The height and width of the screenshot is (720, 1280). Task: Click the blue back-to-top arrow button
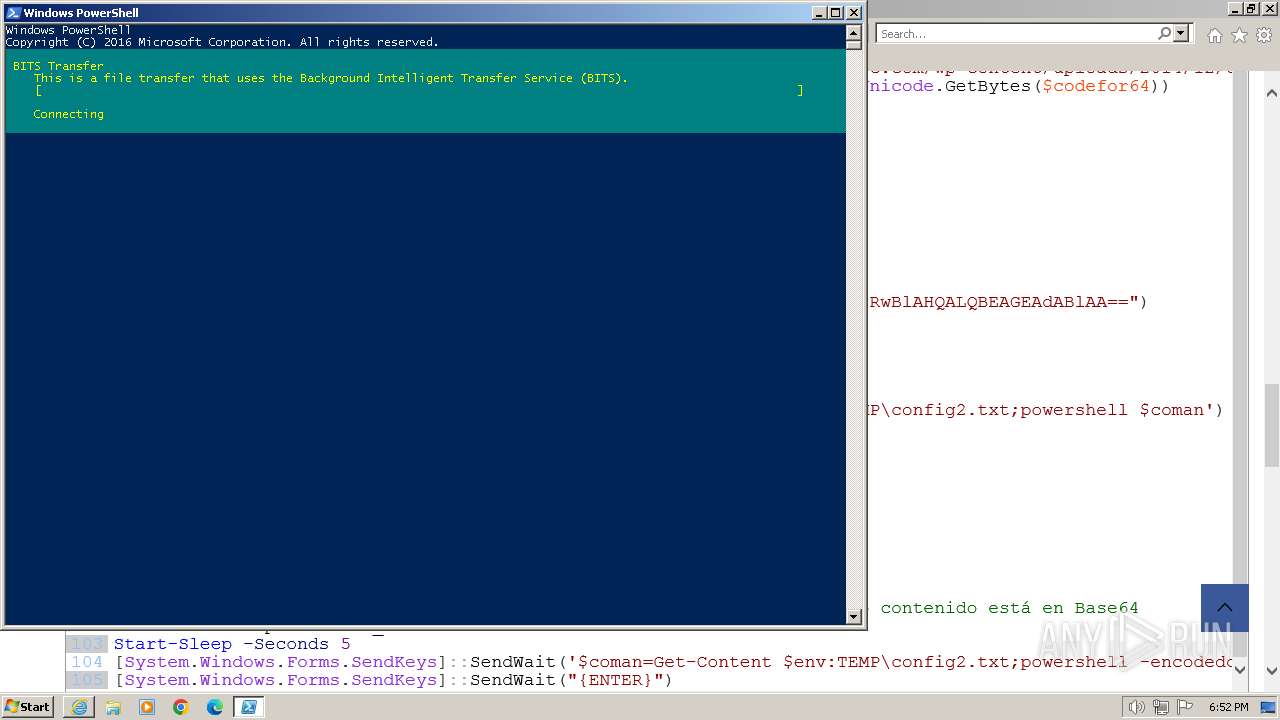pos(1225,608)
